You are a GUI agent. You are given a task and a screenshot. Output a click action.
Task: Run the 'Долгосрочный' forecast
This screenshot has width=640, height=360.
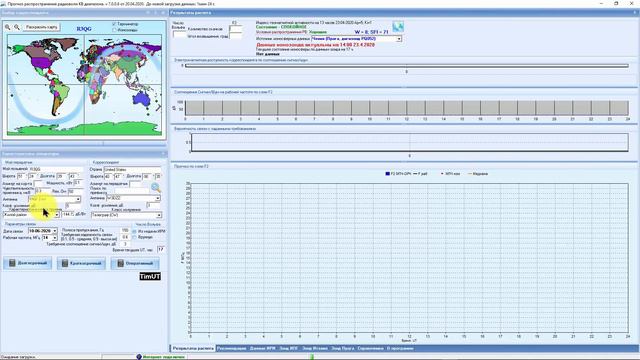pos(28,263)
